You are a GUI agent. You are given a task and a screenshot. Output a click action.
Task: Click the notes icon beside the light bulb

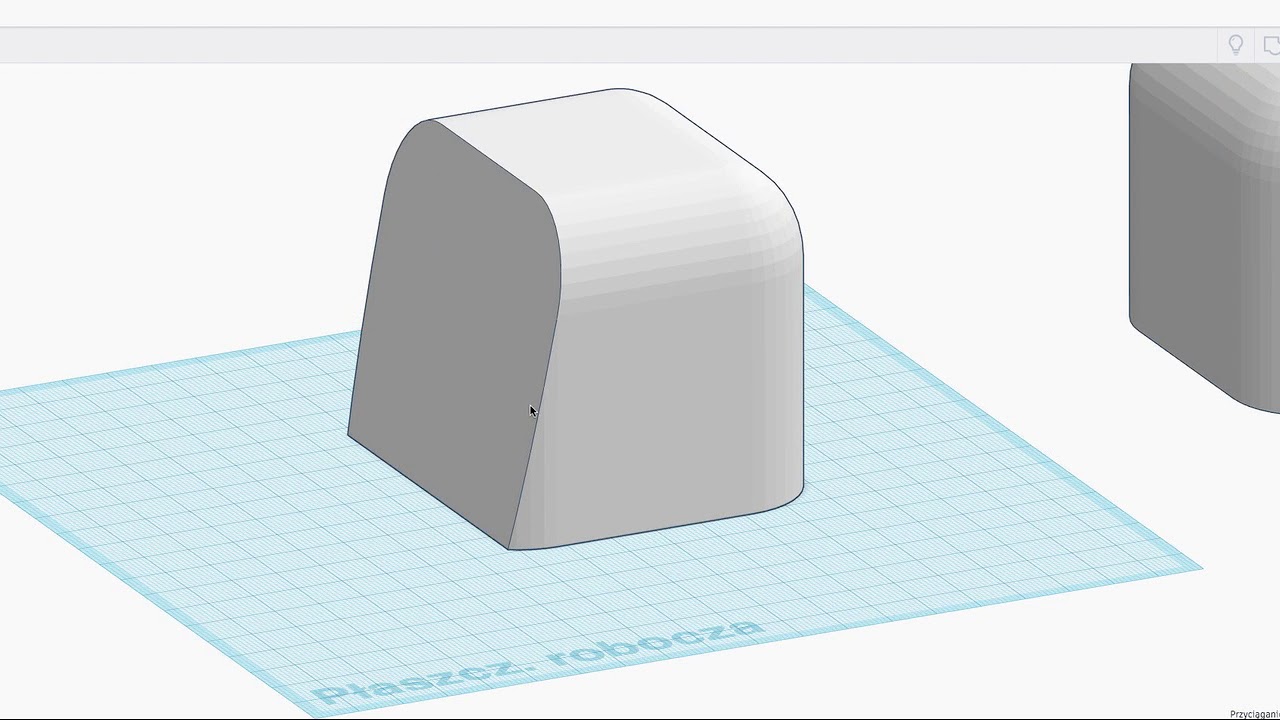click(x=1271, y=45)
